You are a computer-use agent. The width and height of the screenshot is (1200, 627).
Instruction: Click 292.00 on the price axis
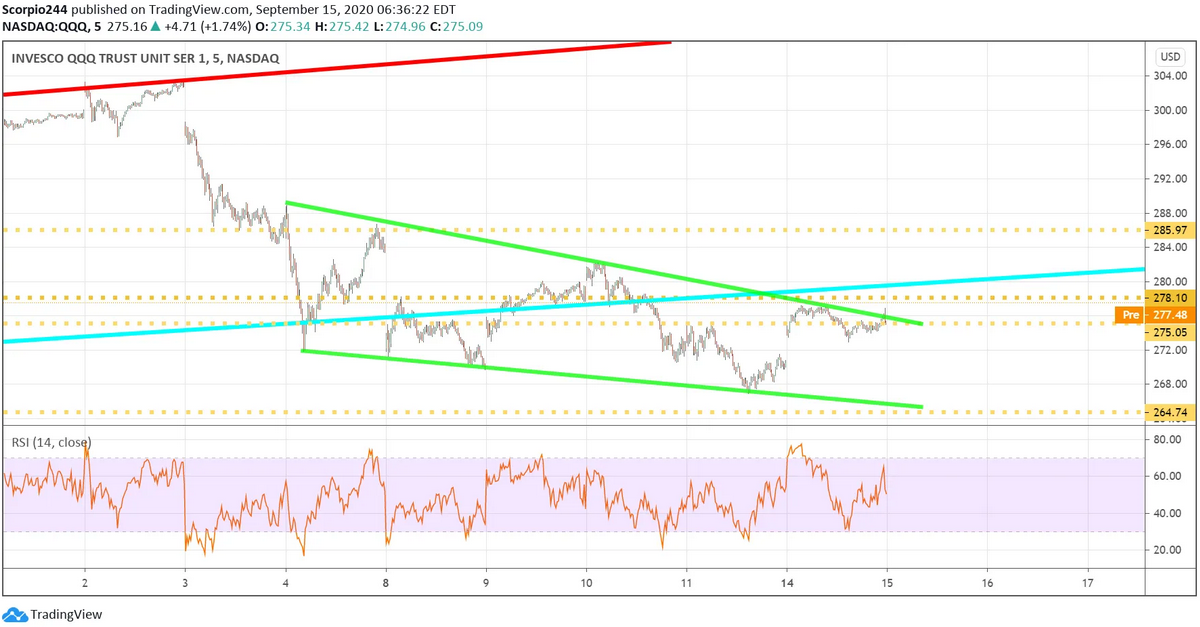(x=1168, y=179)
